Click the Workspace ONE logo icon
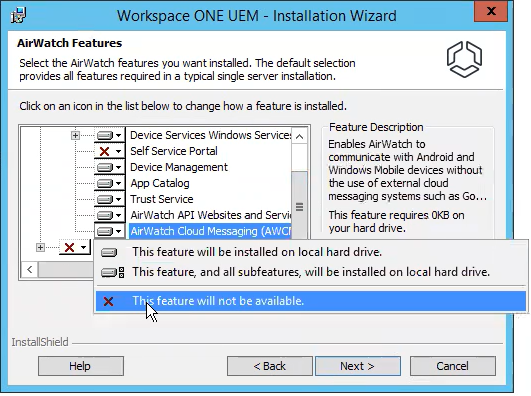The image size is (531, 396). pyautogui.click(x=464, y=60)
